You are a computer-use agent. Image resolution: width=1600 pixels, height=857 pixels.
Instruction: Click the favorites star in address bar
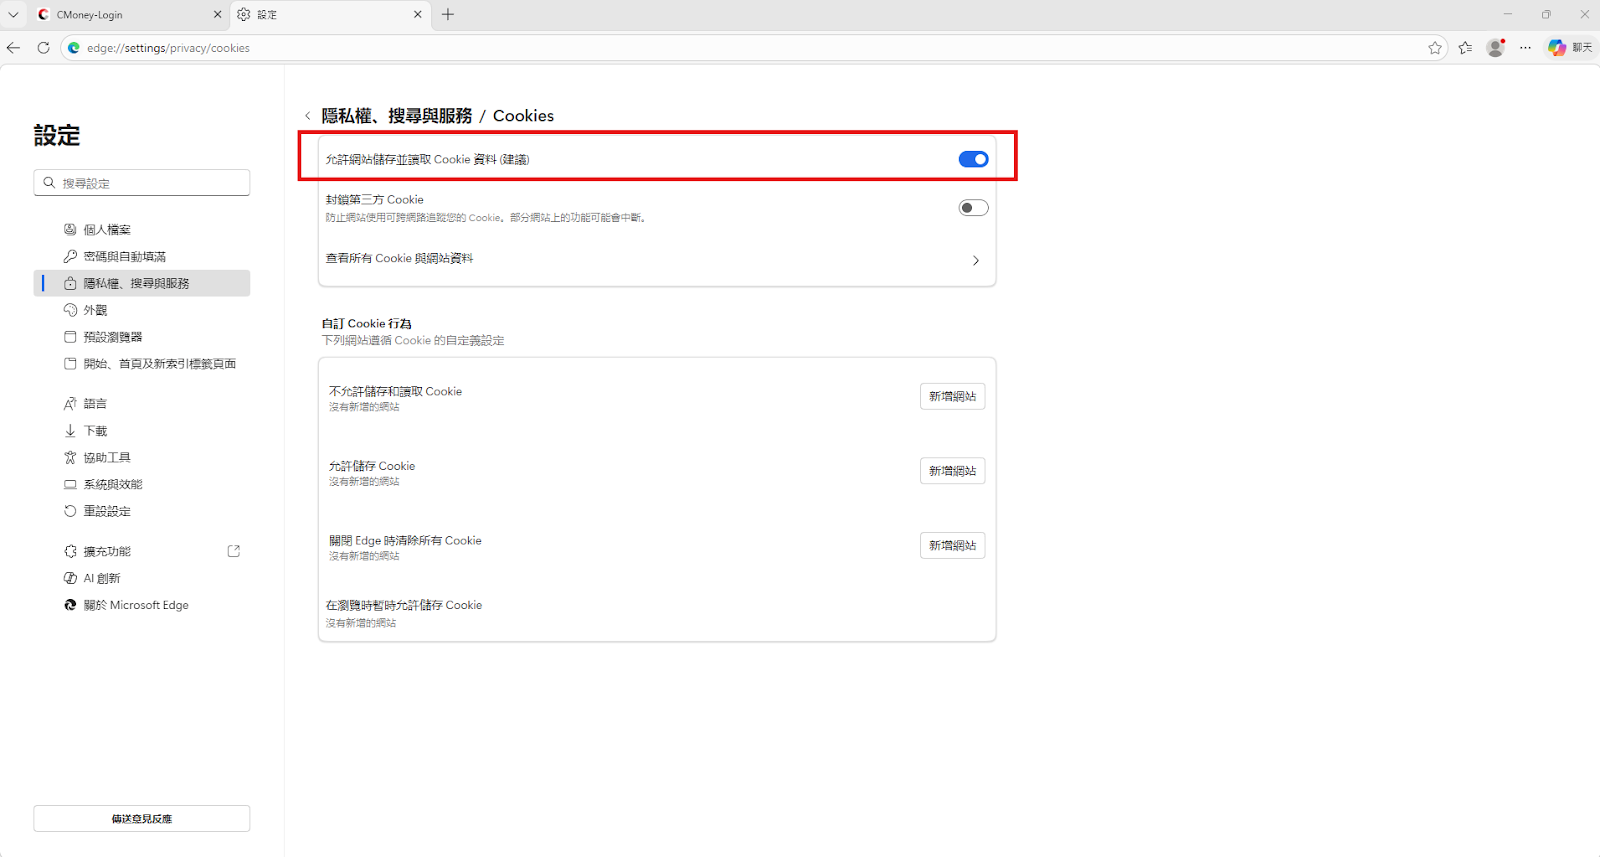[x=1435, y=48]
